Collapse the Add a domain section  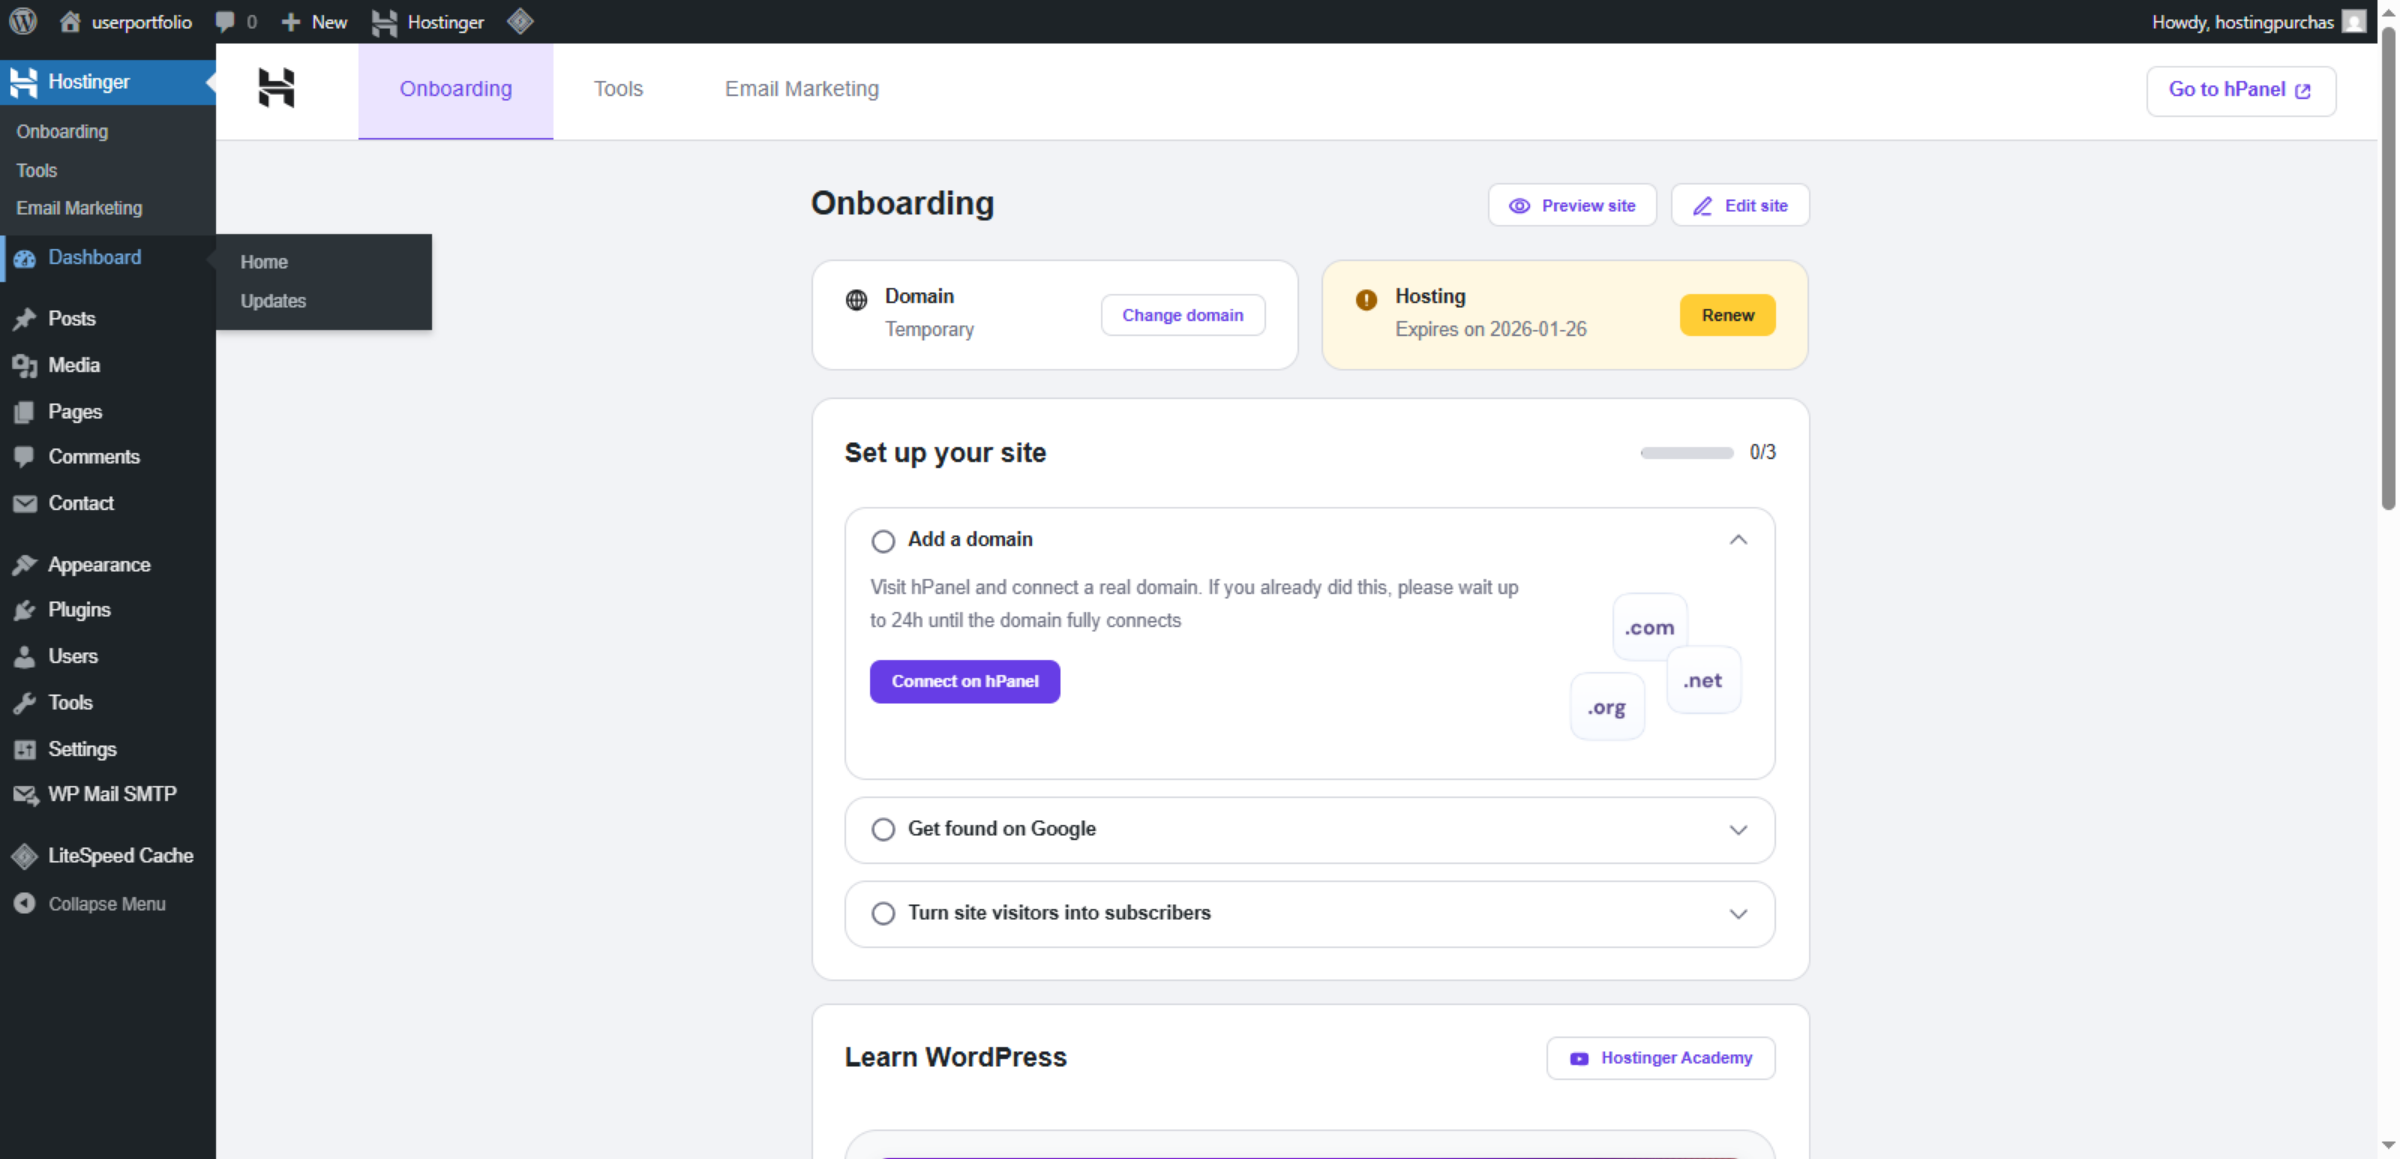pos(1739,539)
